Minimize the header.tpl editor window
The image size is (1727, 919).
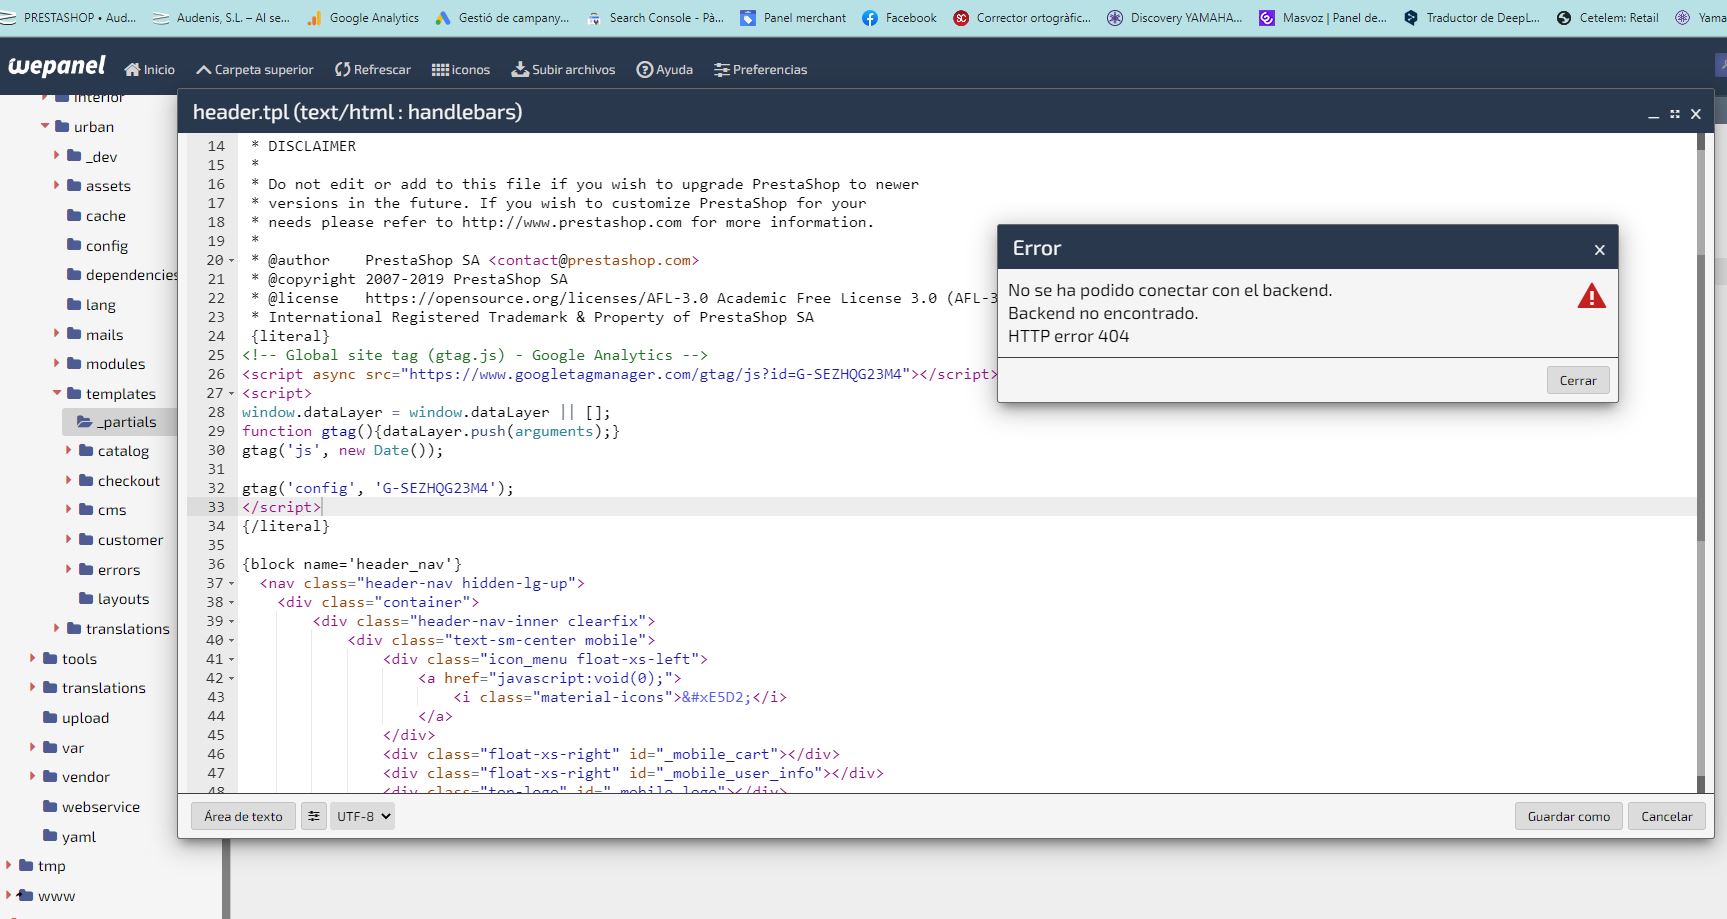1653,115
